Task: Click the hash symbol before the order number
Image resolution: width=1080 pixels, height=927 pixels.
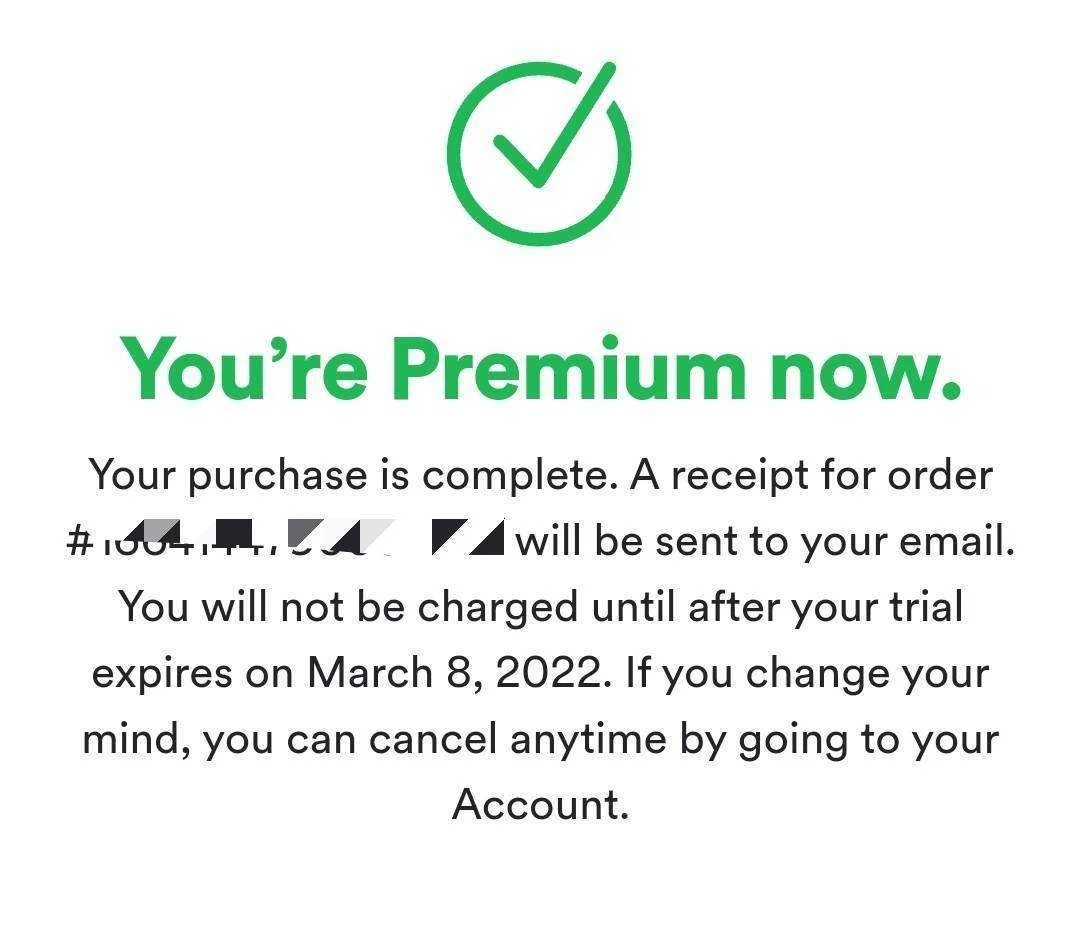Action: tap(79, 541)
